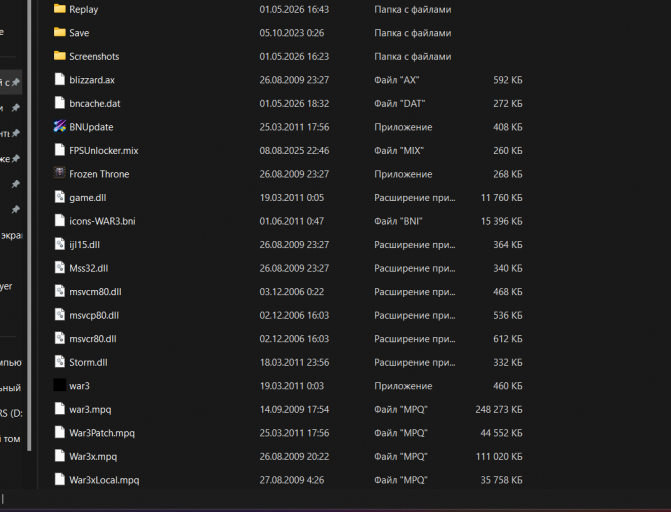Image resolution: width=671 pixels, height=512 pixels.
Task: Select the blizzard.ax file icon
Action: [60, 80]
